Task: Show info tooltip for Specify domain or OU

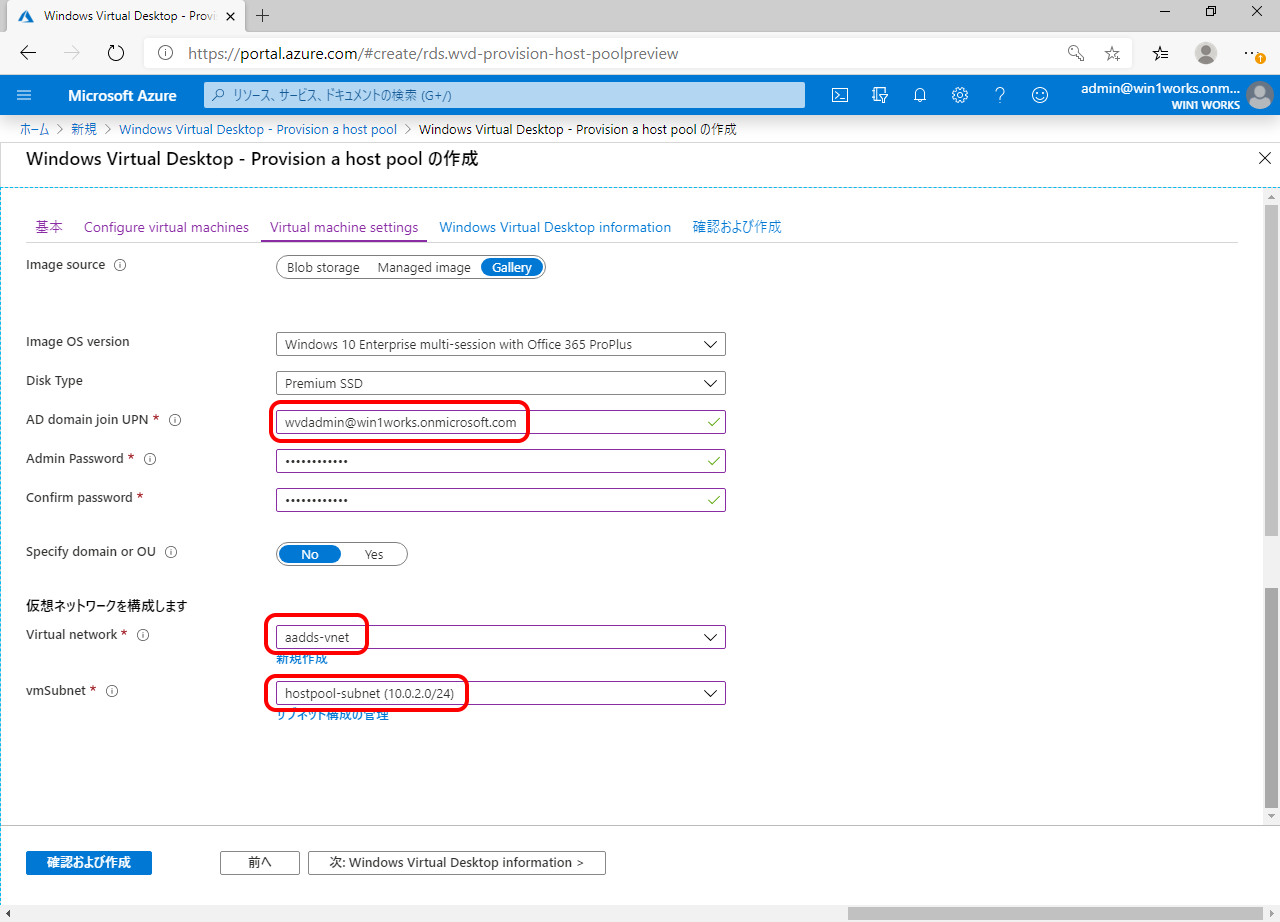Action: [171, 552]
